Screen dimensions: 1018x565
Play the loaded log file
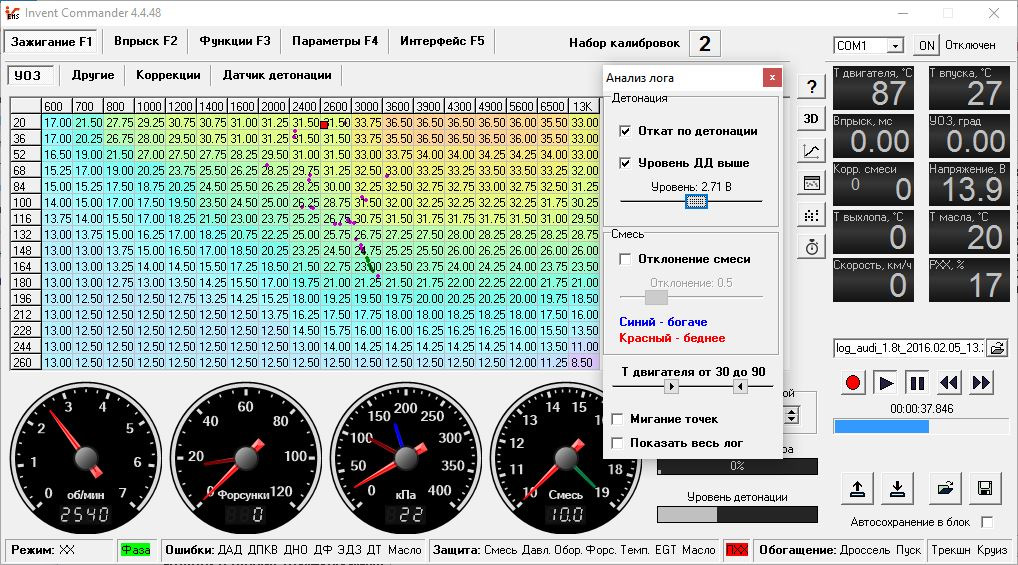pos(885,382)
